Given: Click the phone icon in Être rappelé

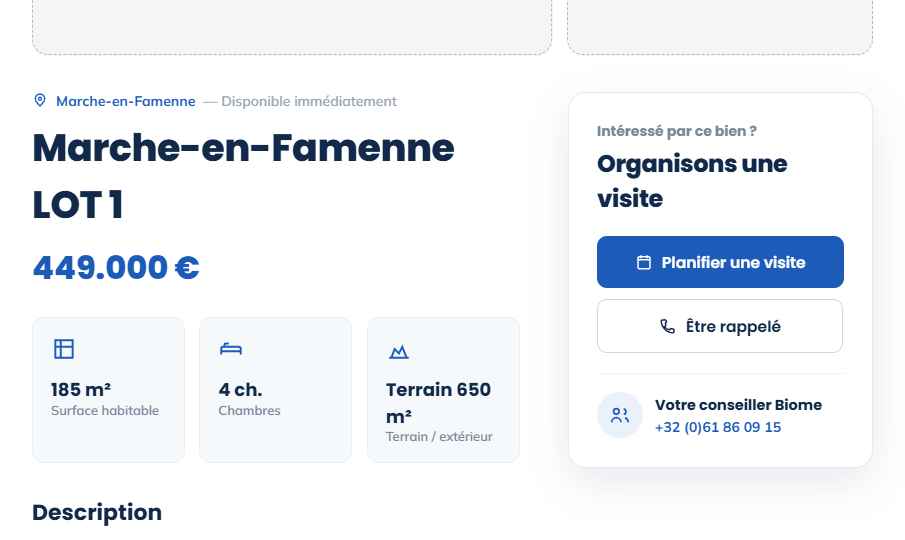Looking at the screenshot, I should click(667, 327).
